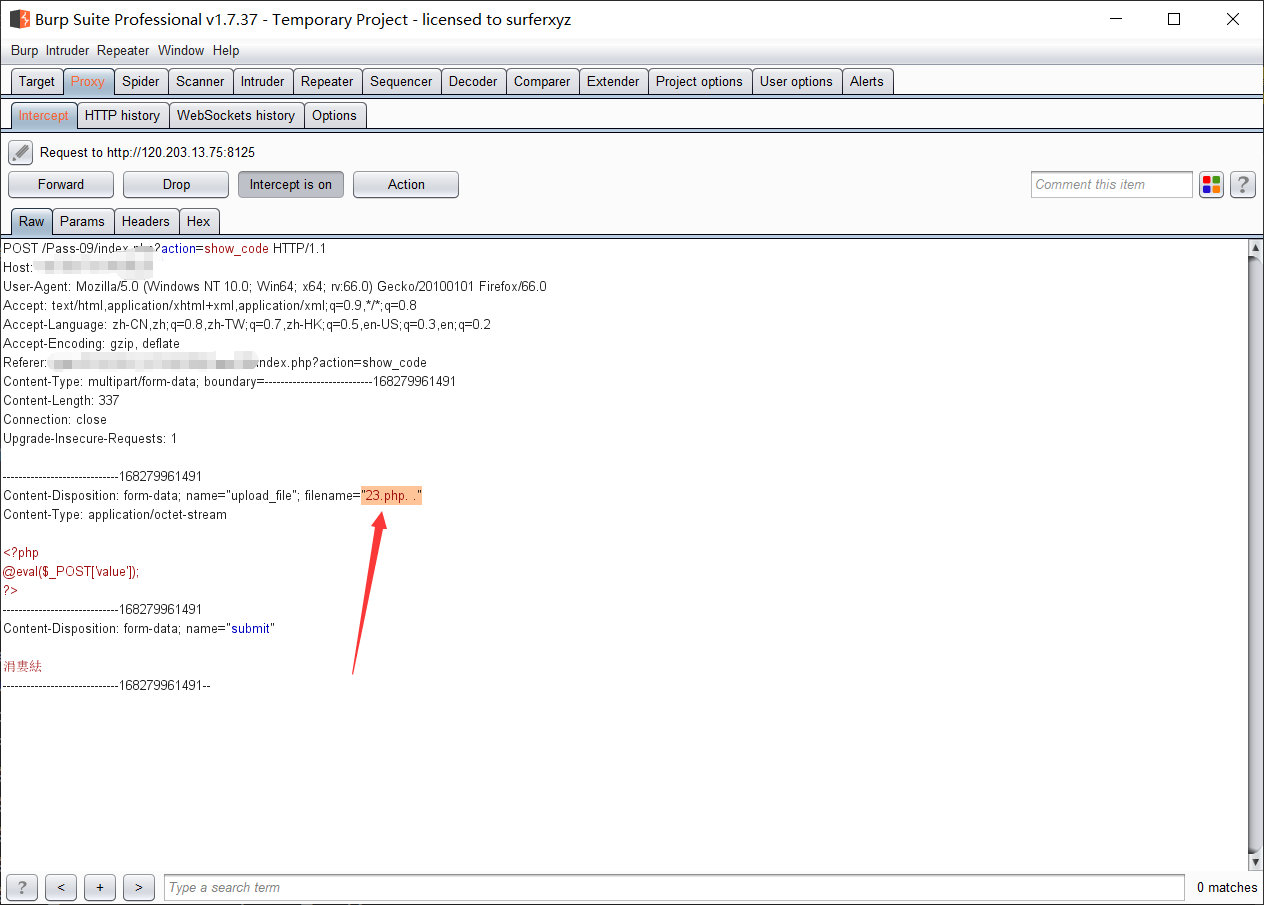Click the help question mark beside comment field
Viewport: 1264px width, 905px height.
click(1243, 184)
